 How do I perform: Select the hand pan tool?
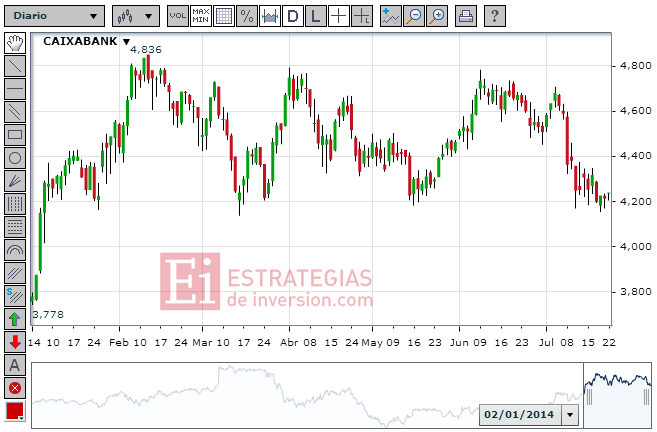click(15, 43)
